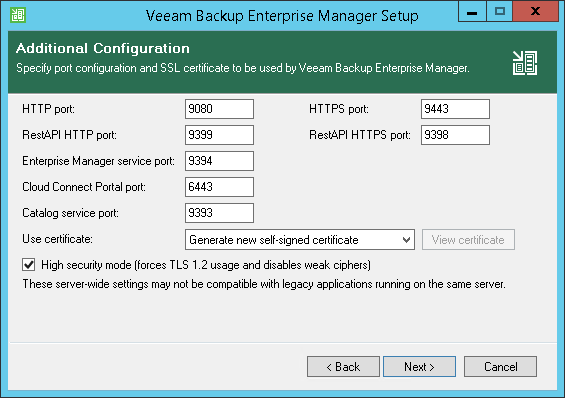Select the Enterprise Manager service port field
This screenshot has height=398, width=565.
[x=219, y=161]
